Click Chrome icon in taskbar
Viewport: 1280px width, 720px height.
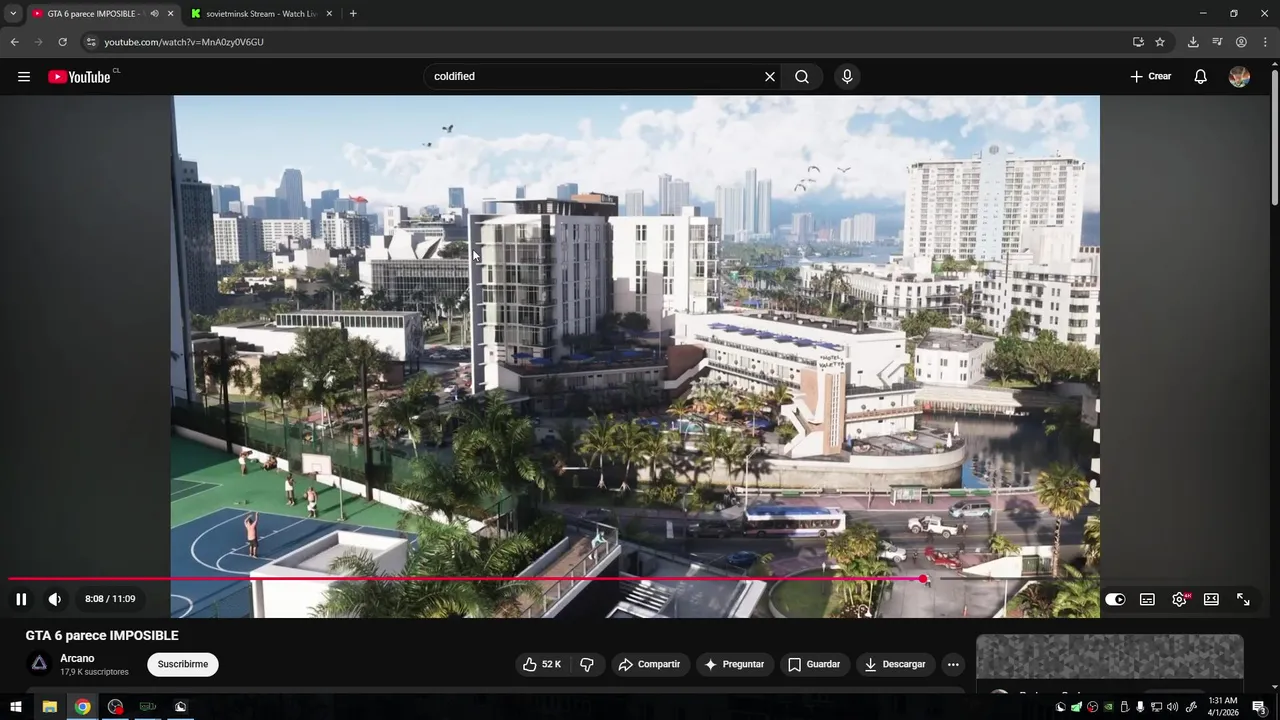pyautogui.click(x=82, y=707)
